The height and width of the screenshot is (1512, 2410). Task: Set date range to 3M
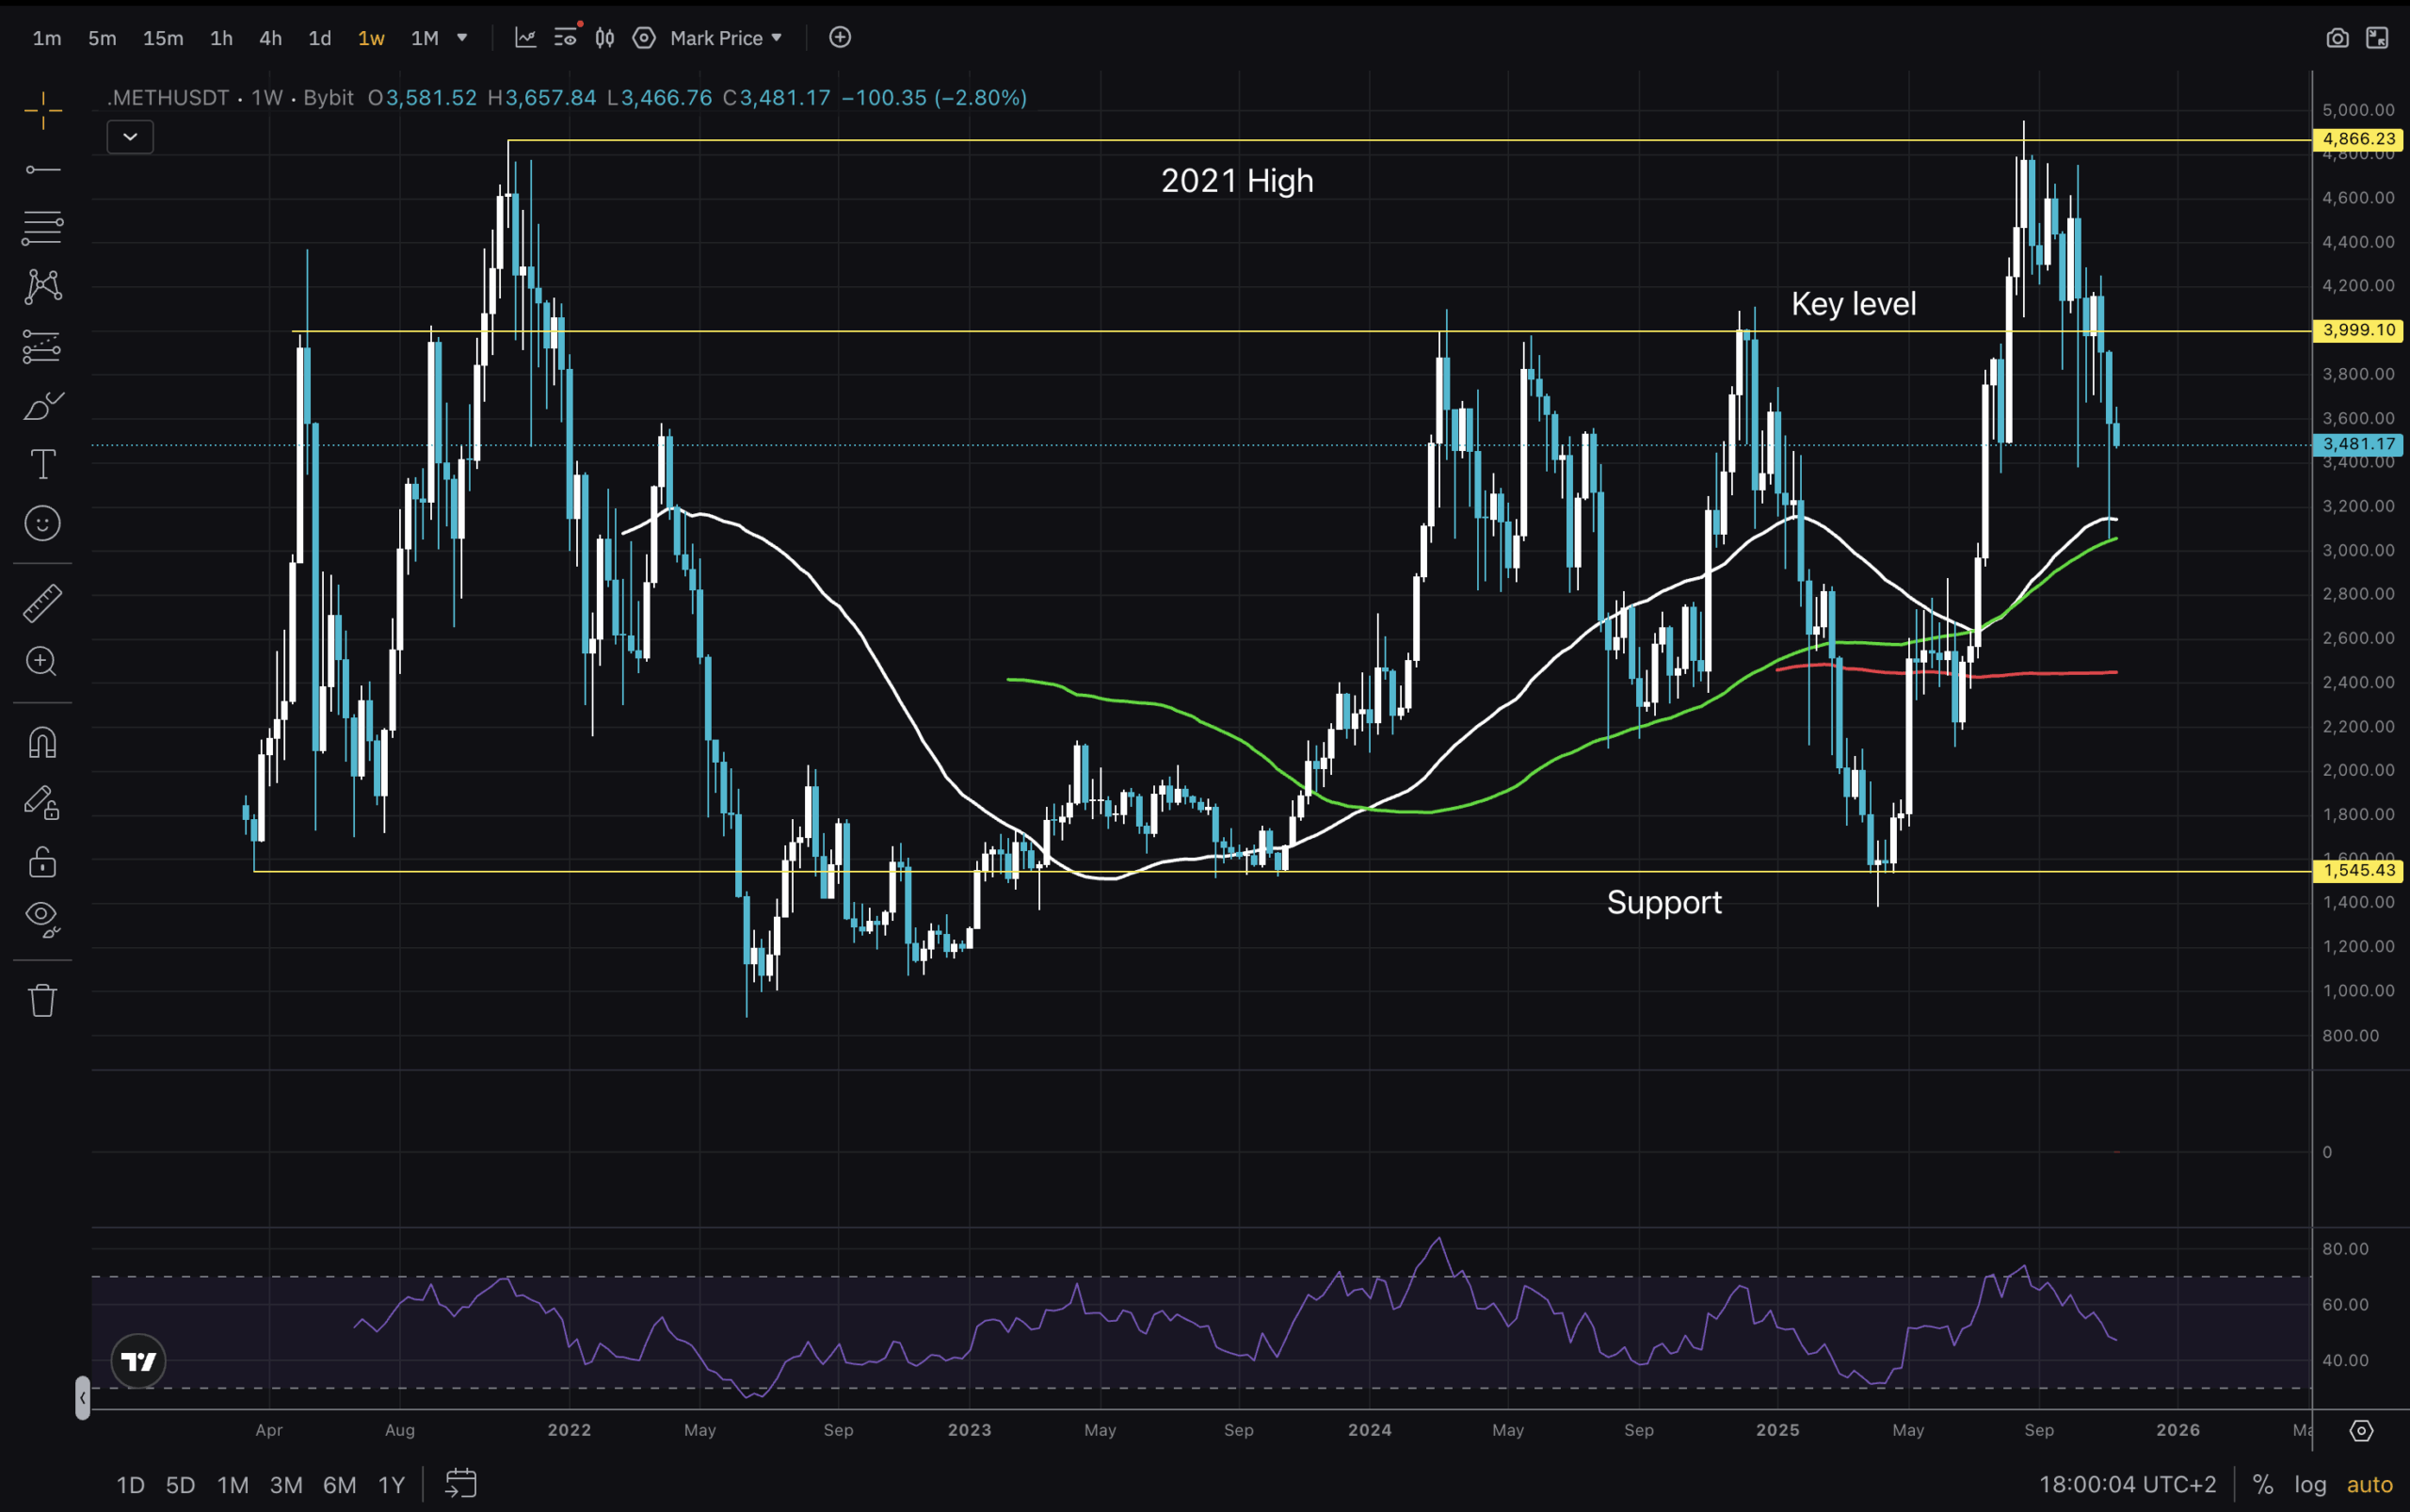[x=286, y=1485]
